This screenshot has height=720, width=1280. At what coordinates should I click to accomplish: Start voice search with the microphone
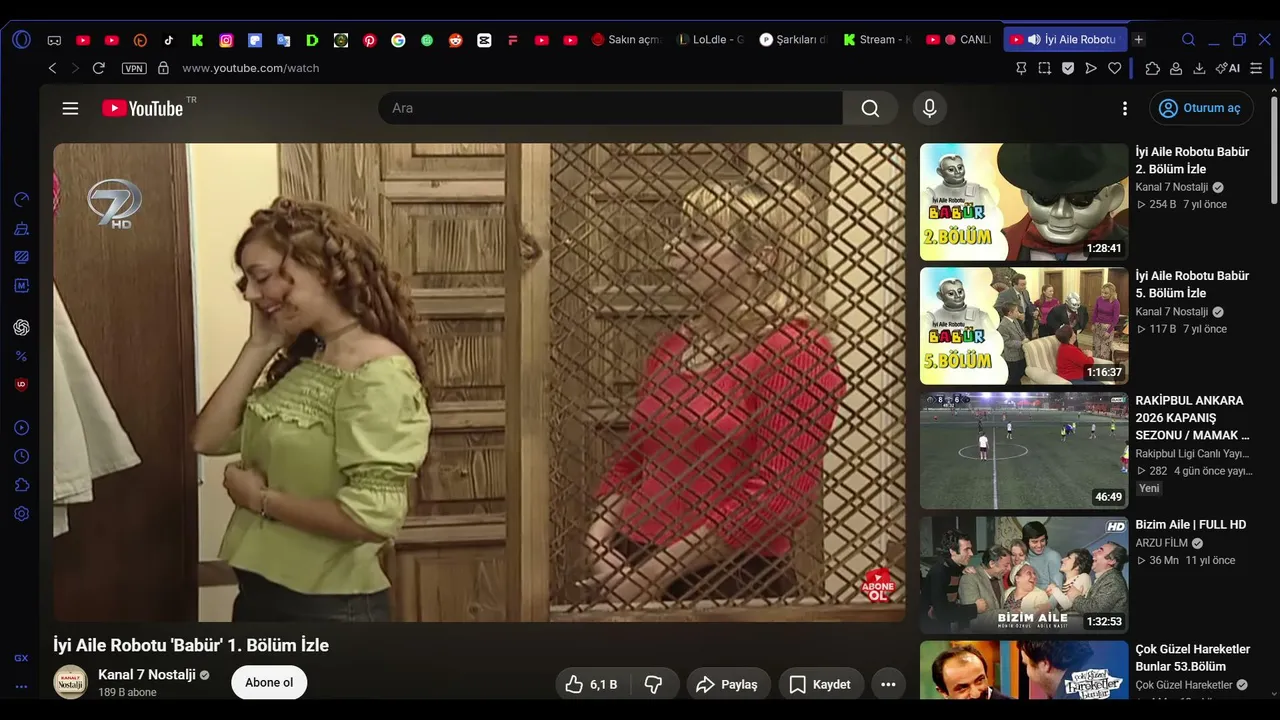930,108
